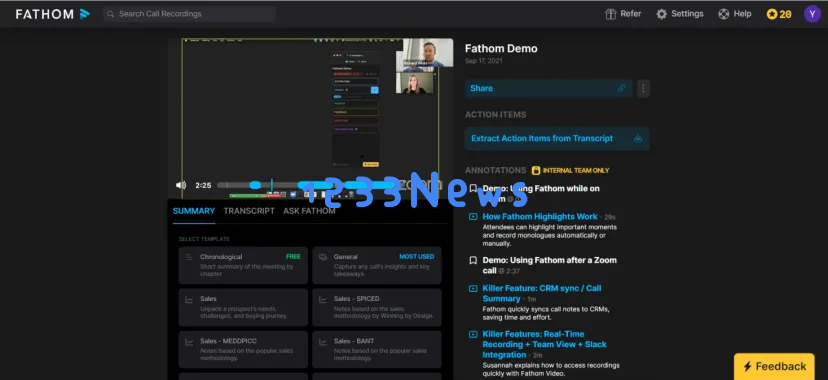Mute the video with speaker icon
828x380 pixels.
(x=181, y=185)
